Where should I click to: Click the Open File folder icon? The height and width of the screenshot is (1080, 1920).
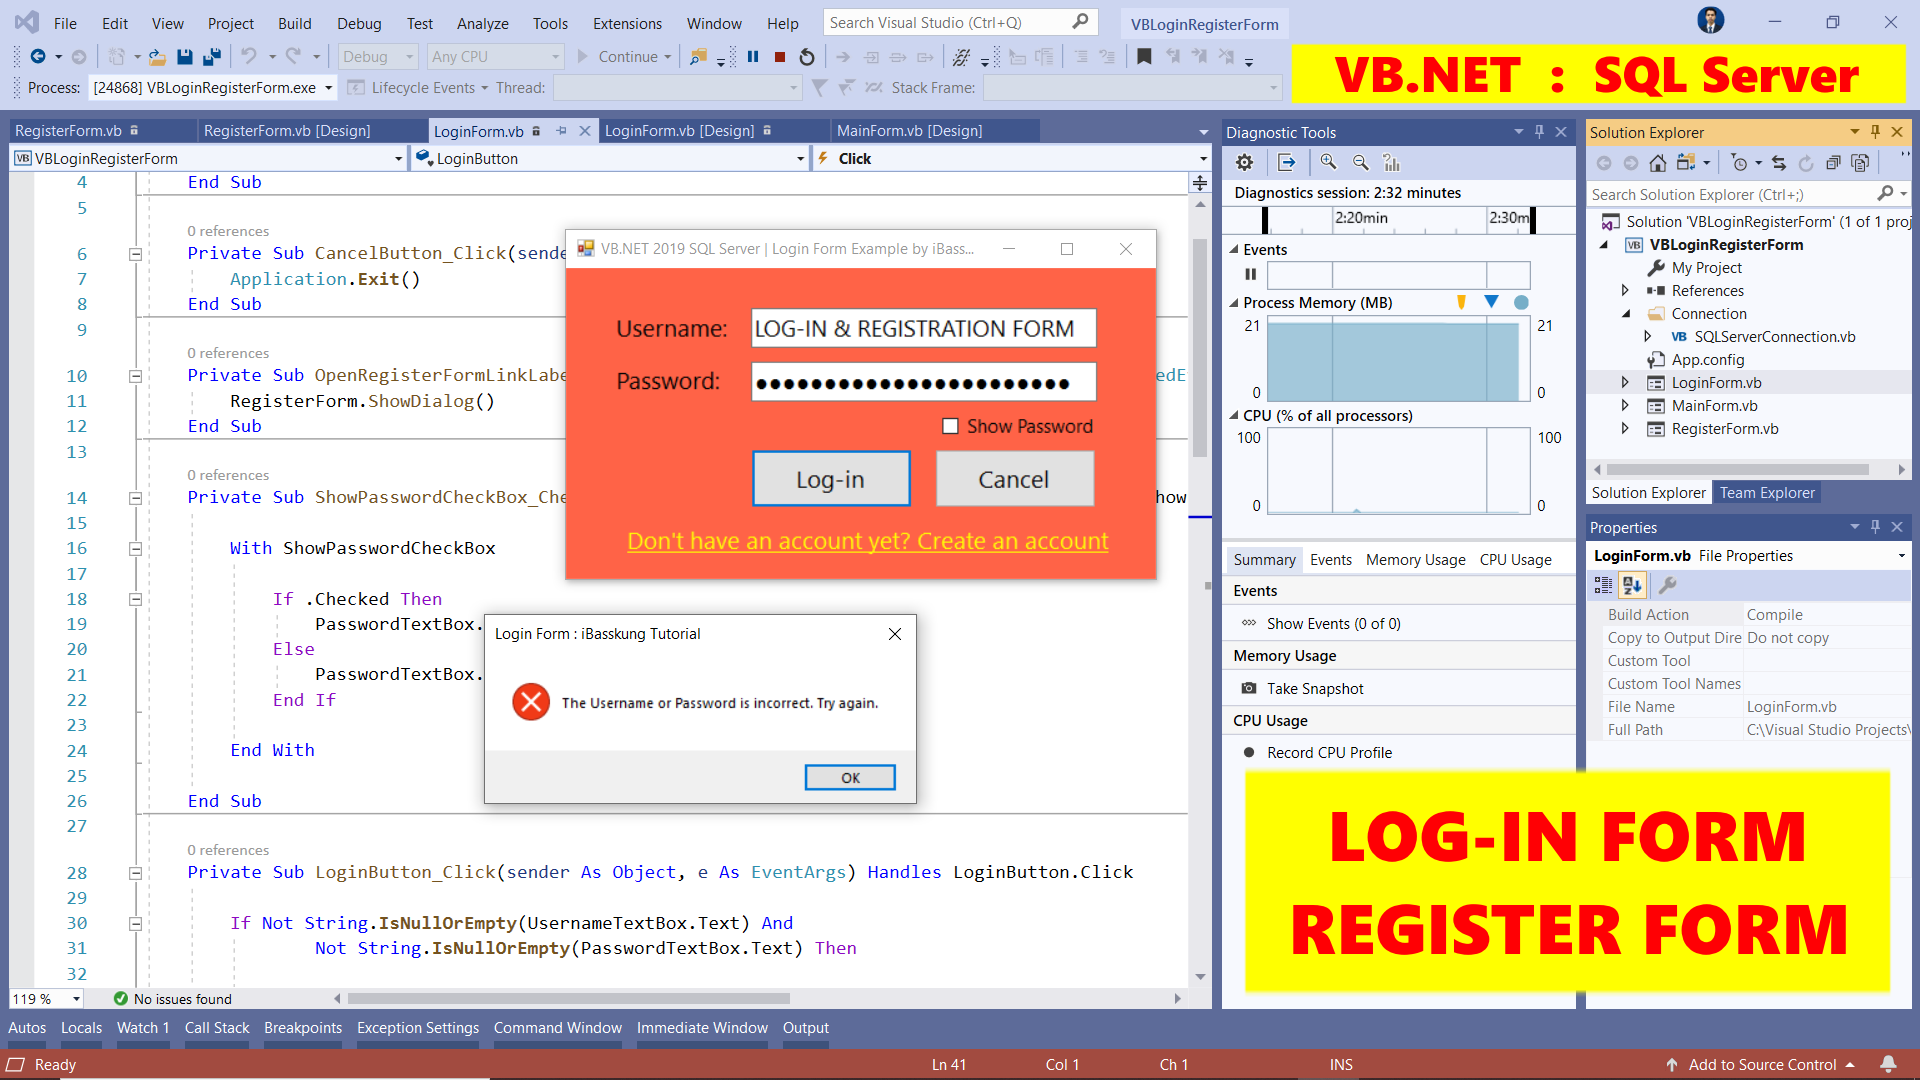click(157, 57)
